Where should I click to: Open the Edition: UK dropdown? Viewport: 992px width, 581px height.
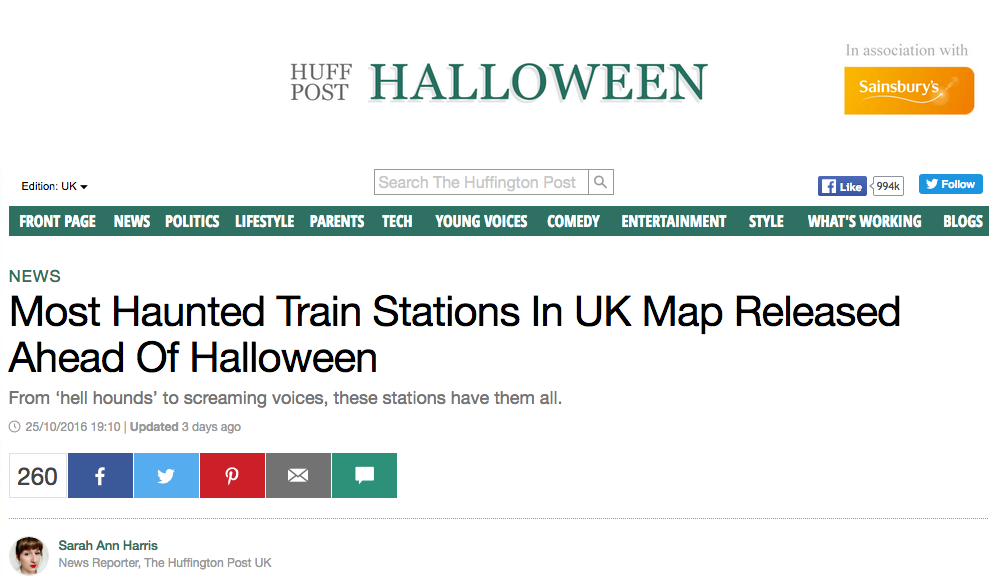tap(54, 186)
